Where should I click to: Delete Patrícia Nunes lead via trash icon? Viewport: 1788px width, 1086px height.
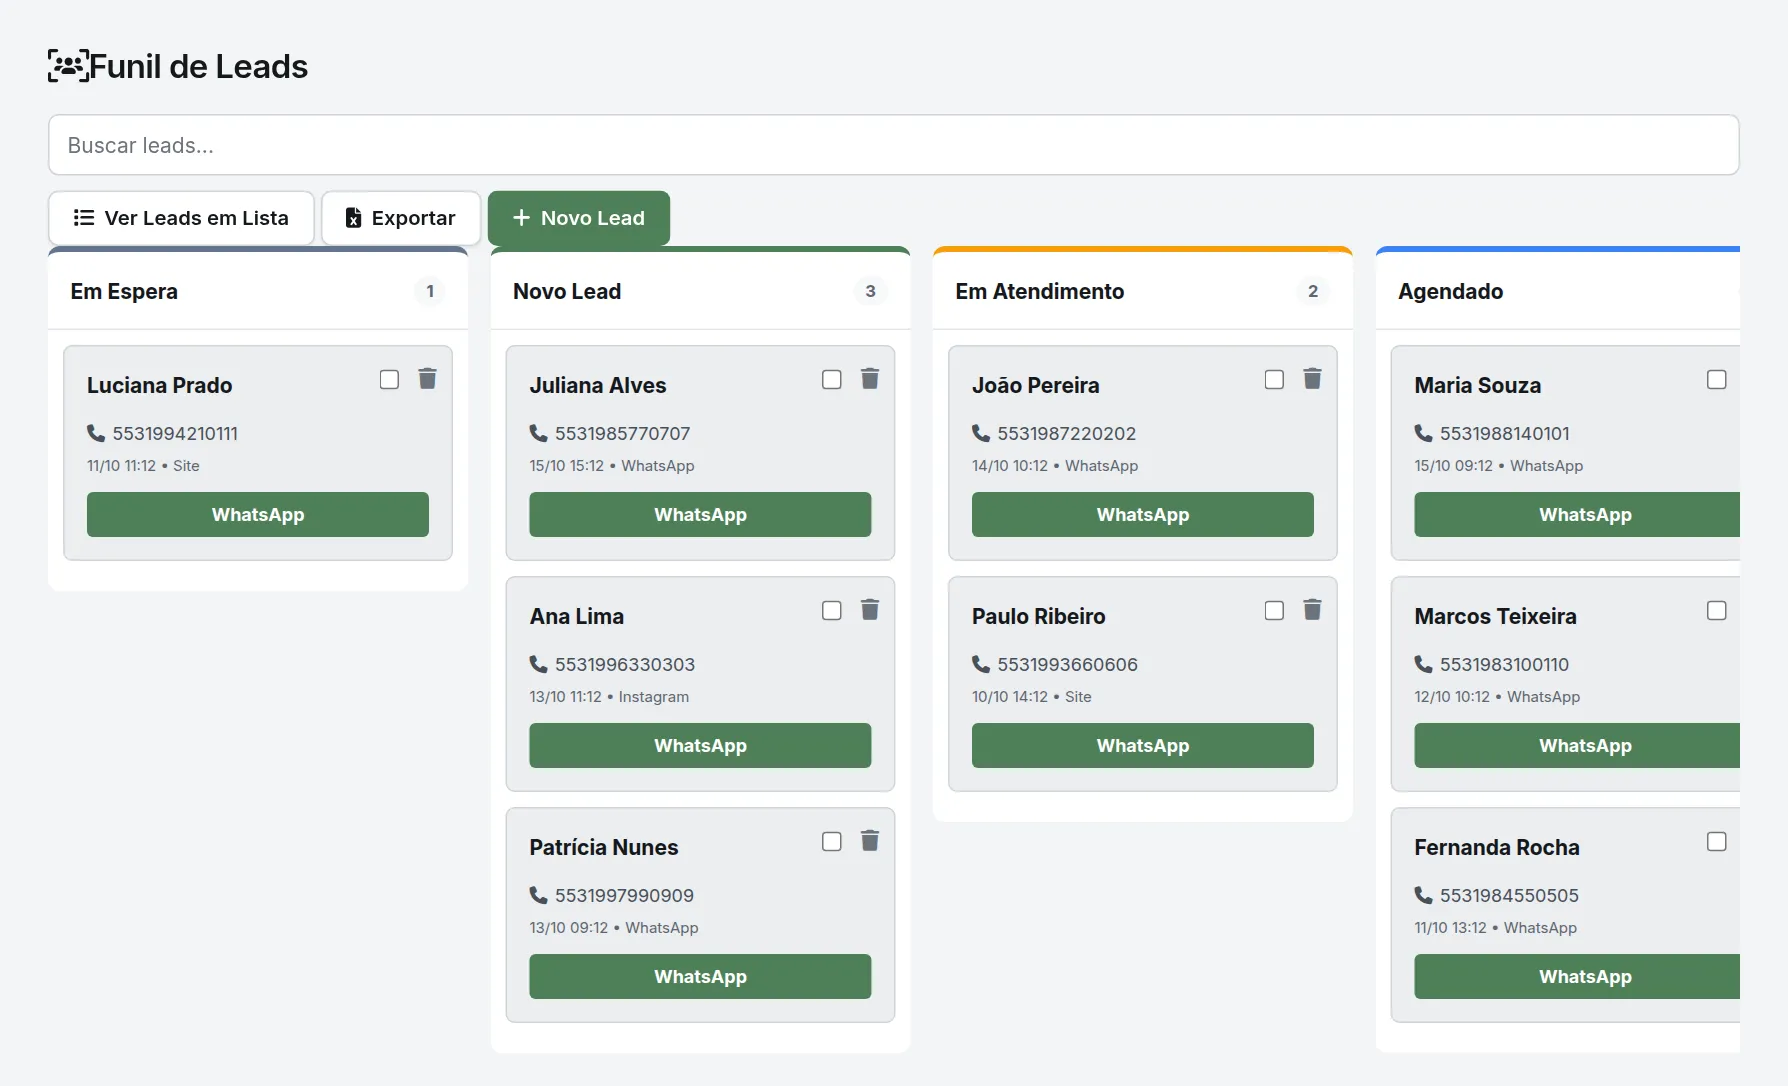(870, 841)
